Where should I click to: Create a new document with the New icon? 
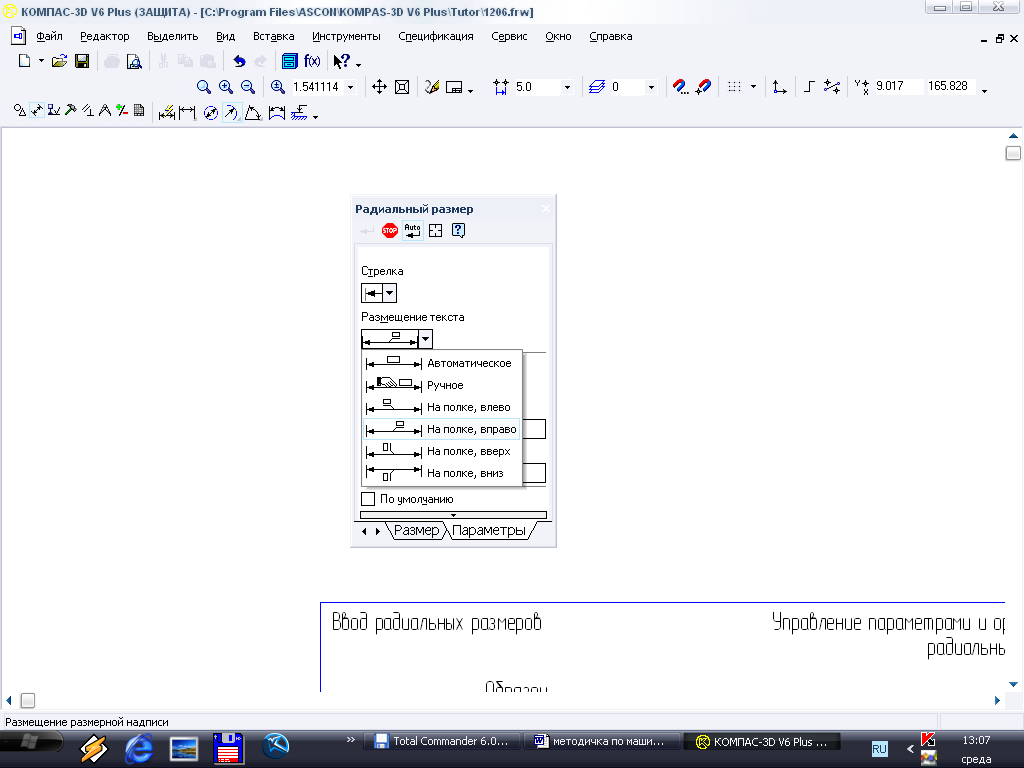(24, 61)
